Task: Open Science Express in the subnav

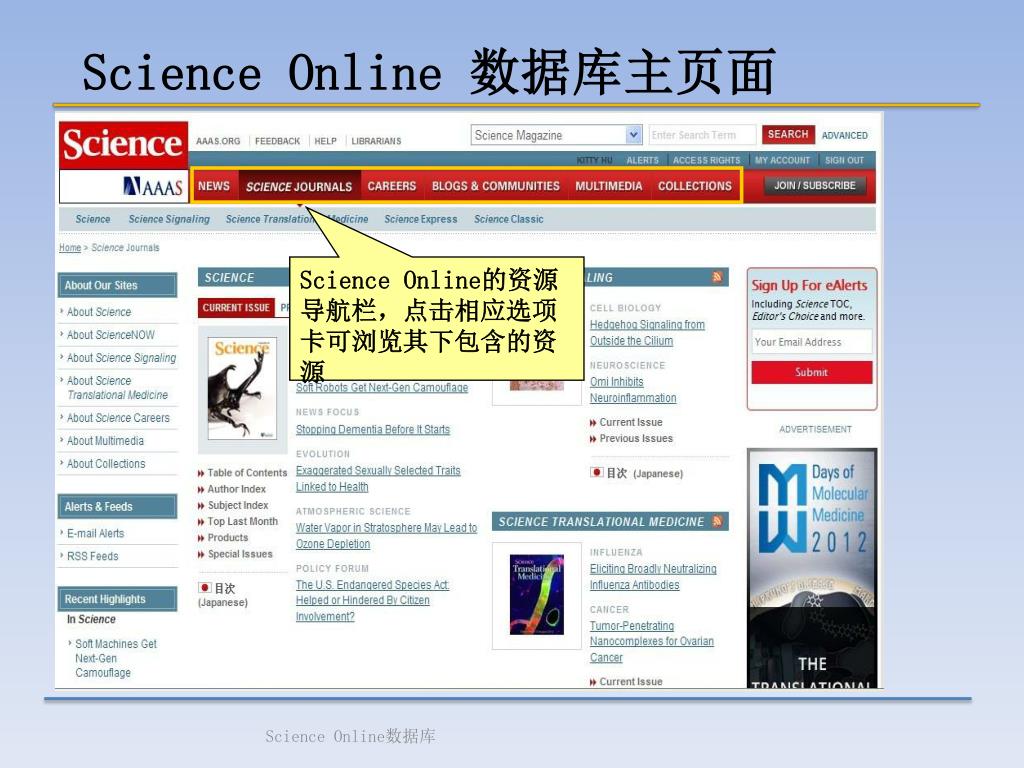Action: tap(421, 219)
